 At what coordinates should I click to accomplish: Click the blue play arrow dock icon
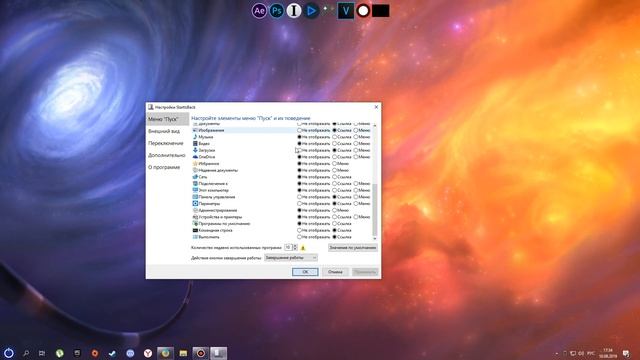pyautogui.click(x=311, y=11)
